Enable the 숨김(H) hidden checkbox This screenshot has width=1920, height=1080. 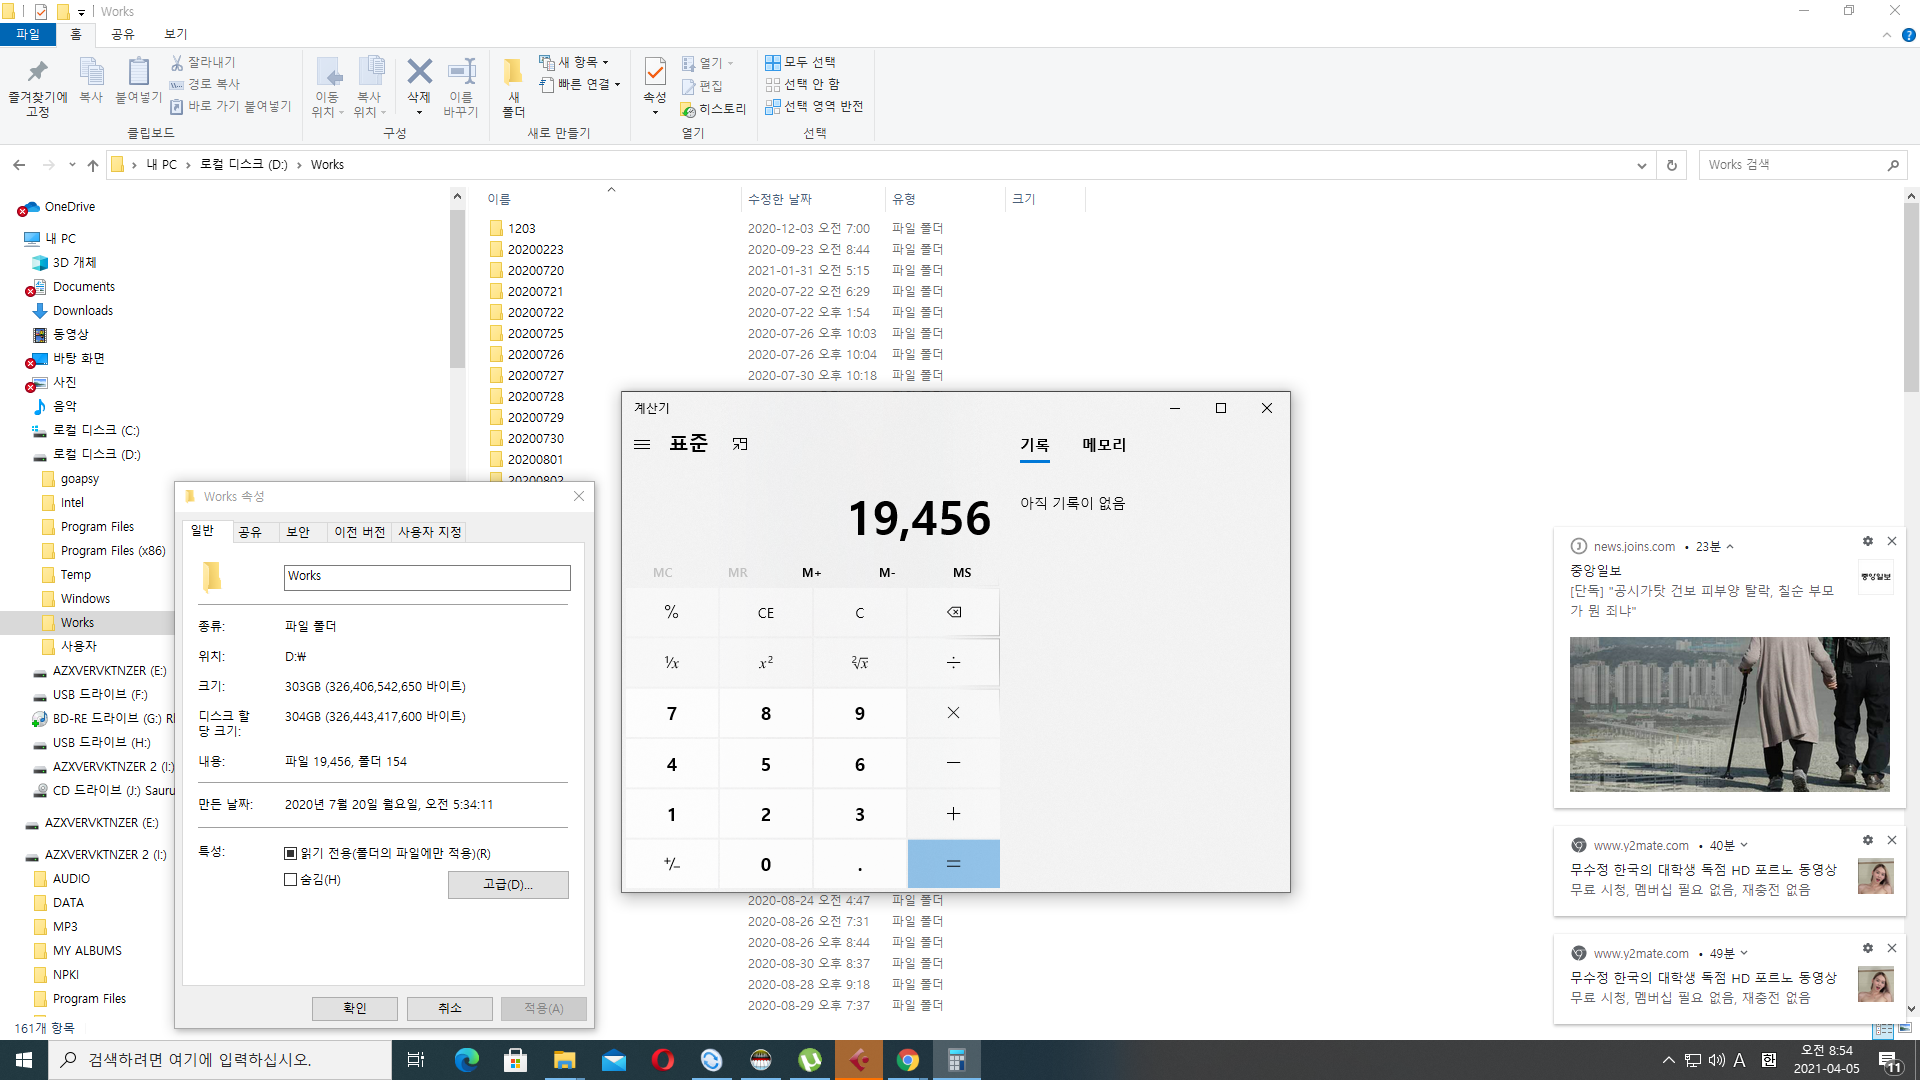click(291, 880)
